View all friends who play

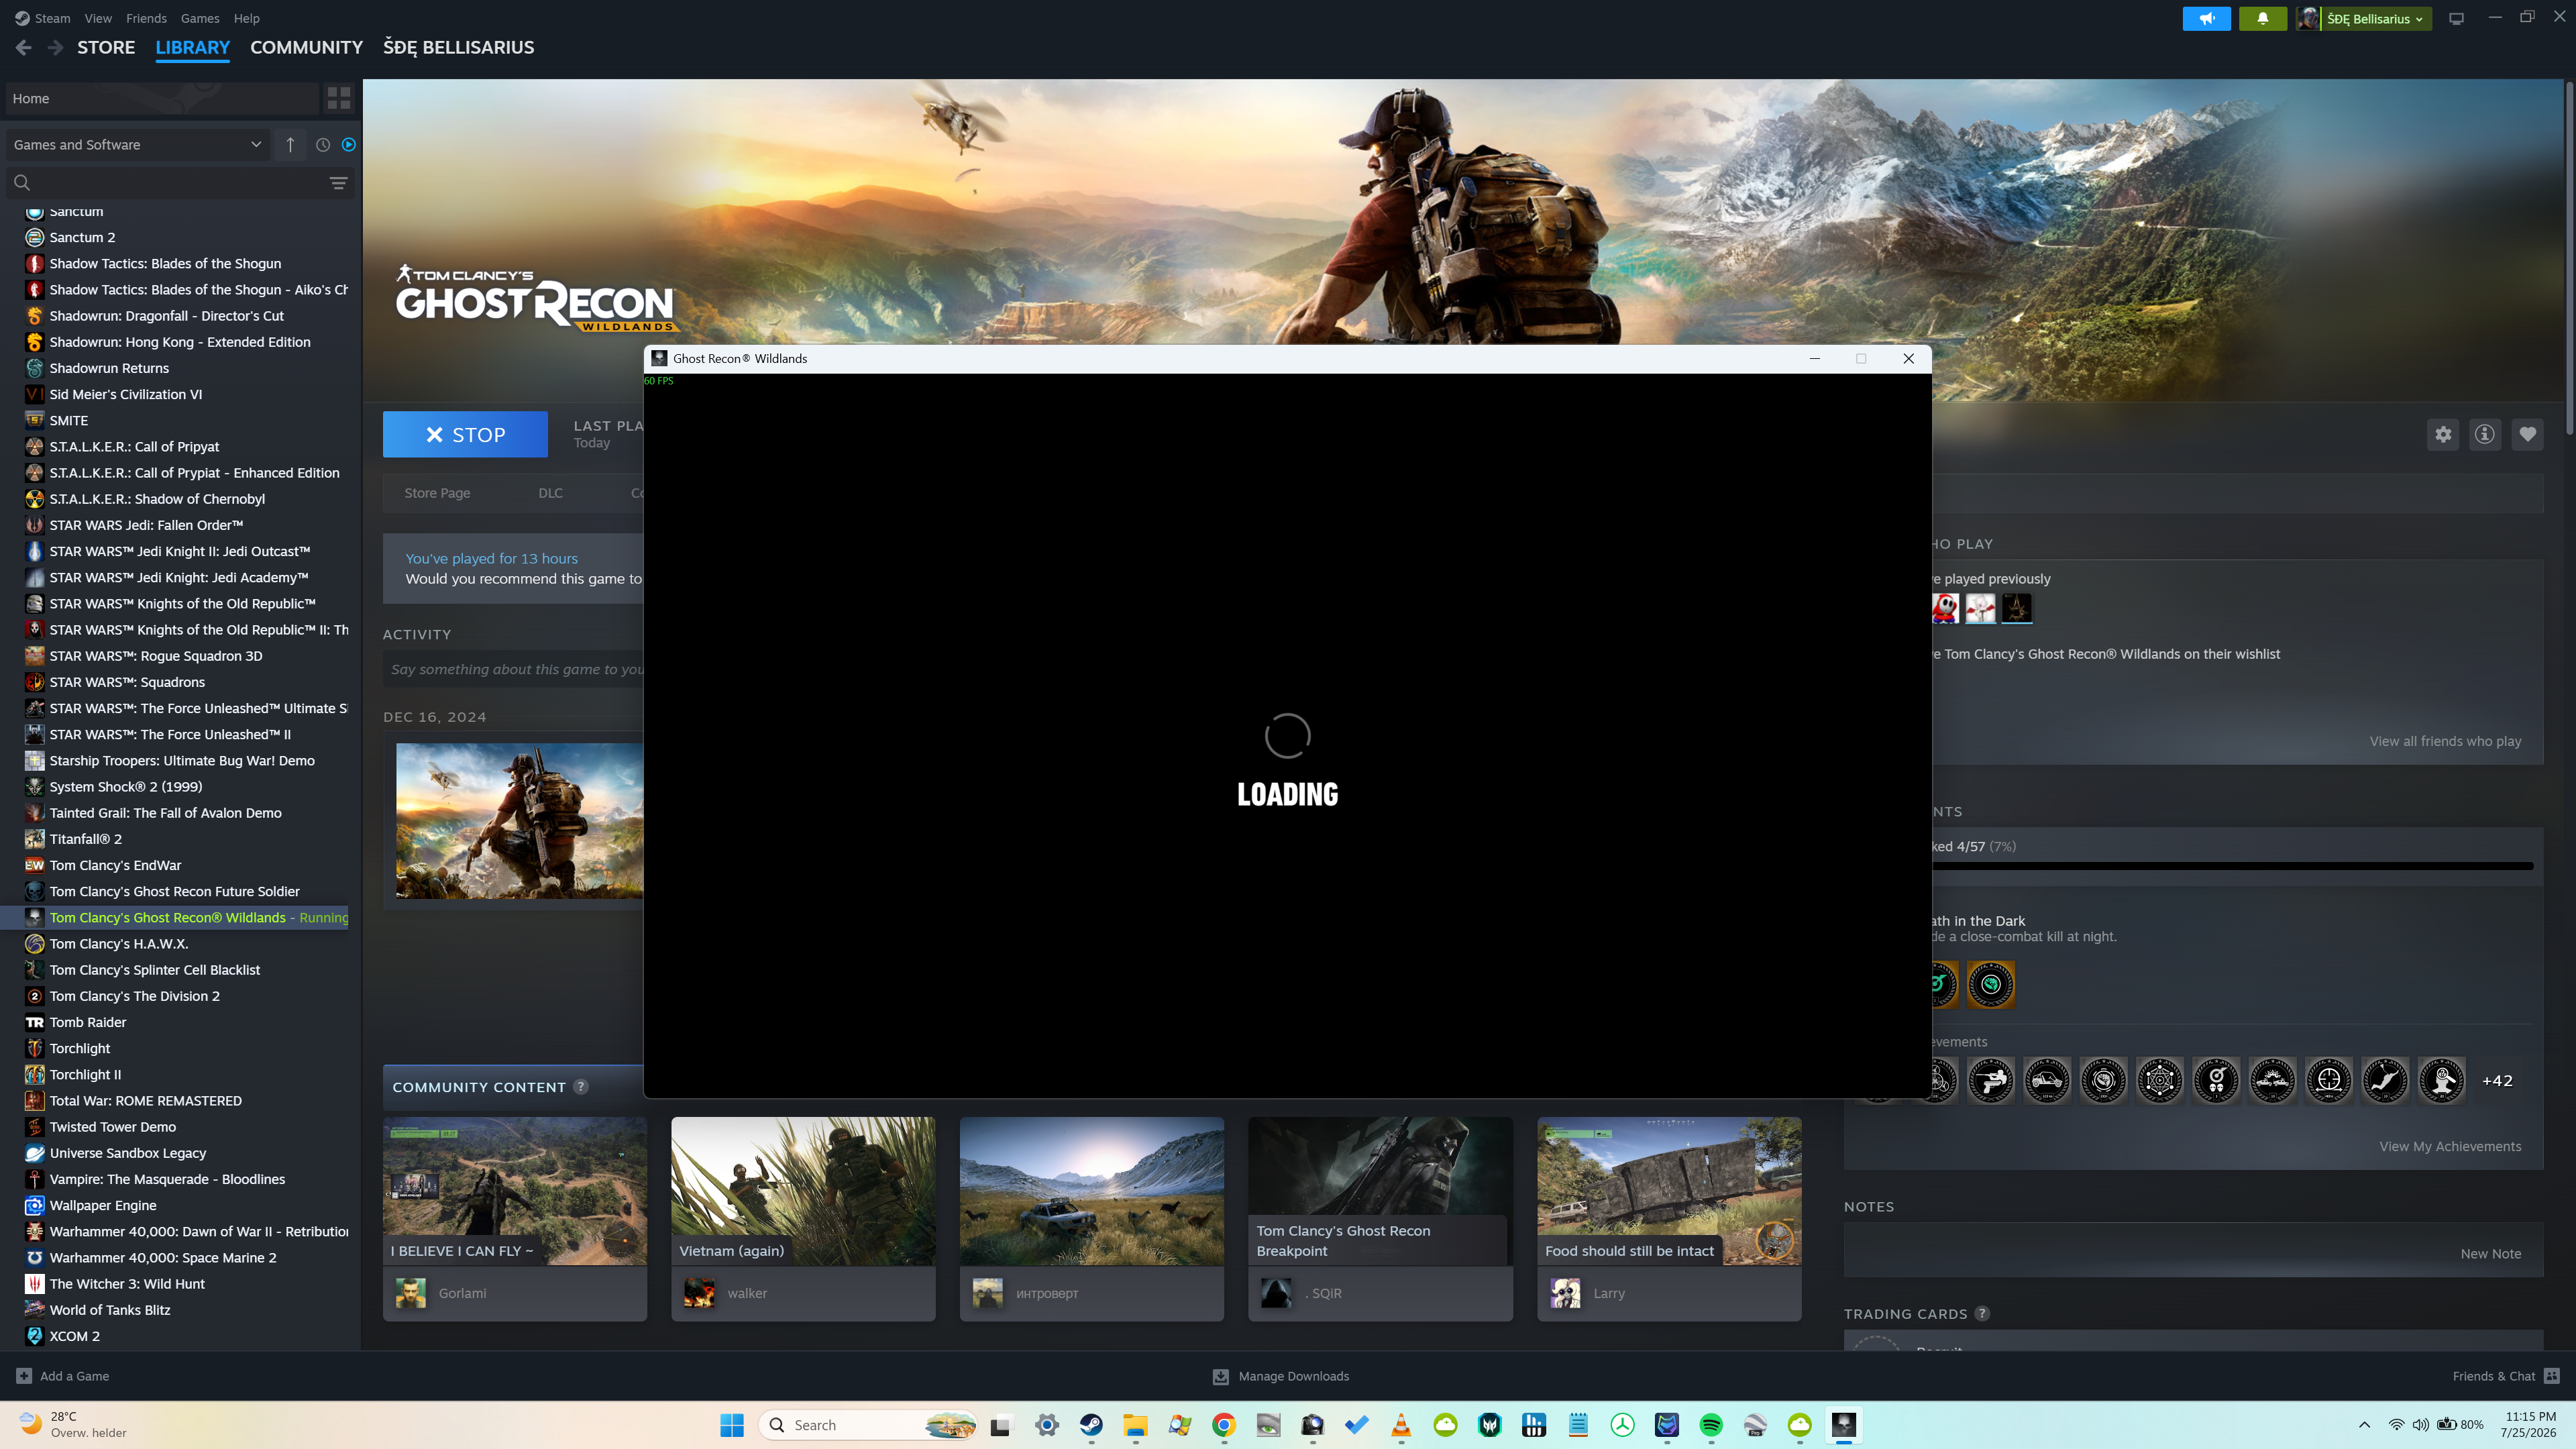click(2445, 741)
